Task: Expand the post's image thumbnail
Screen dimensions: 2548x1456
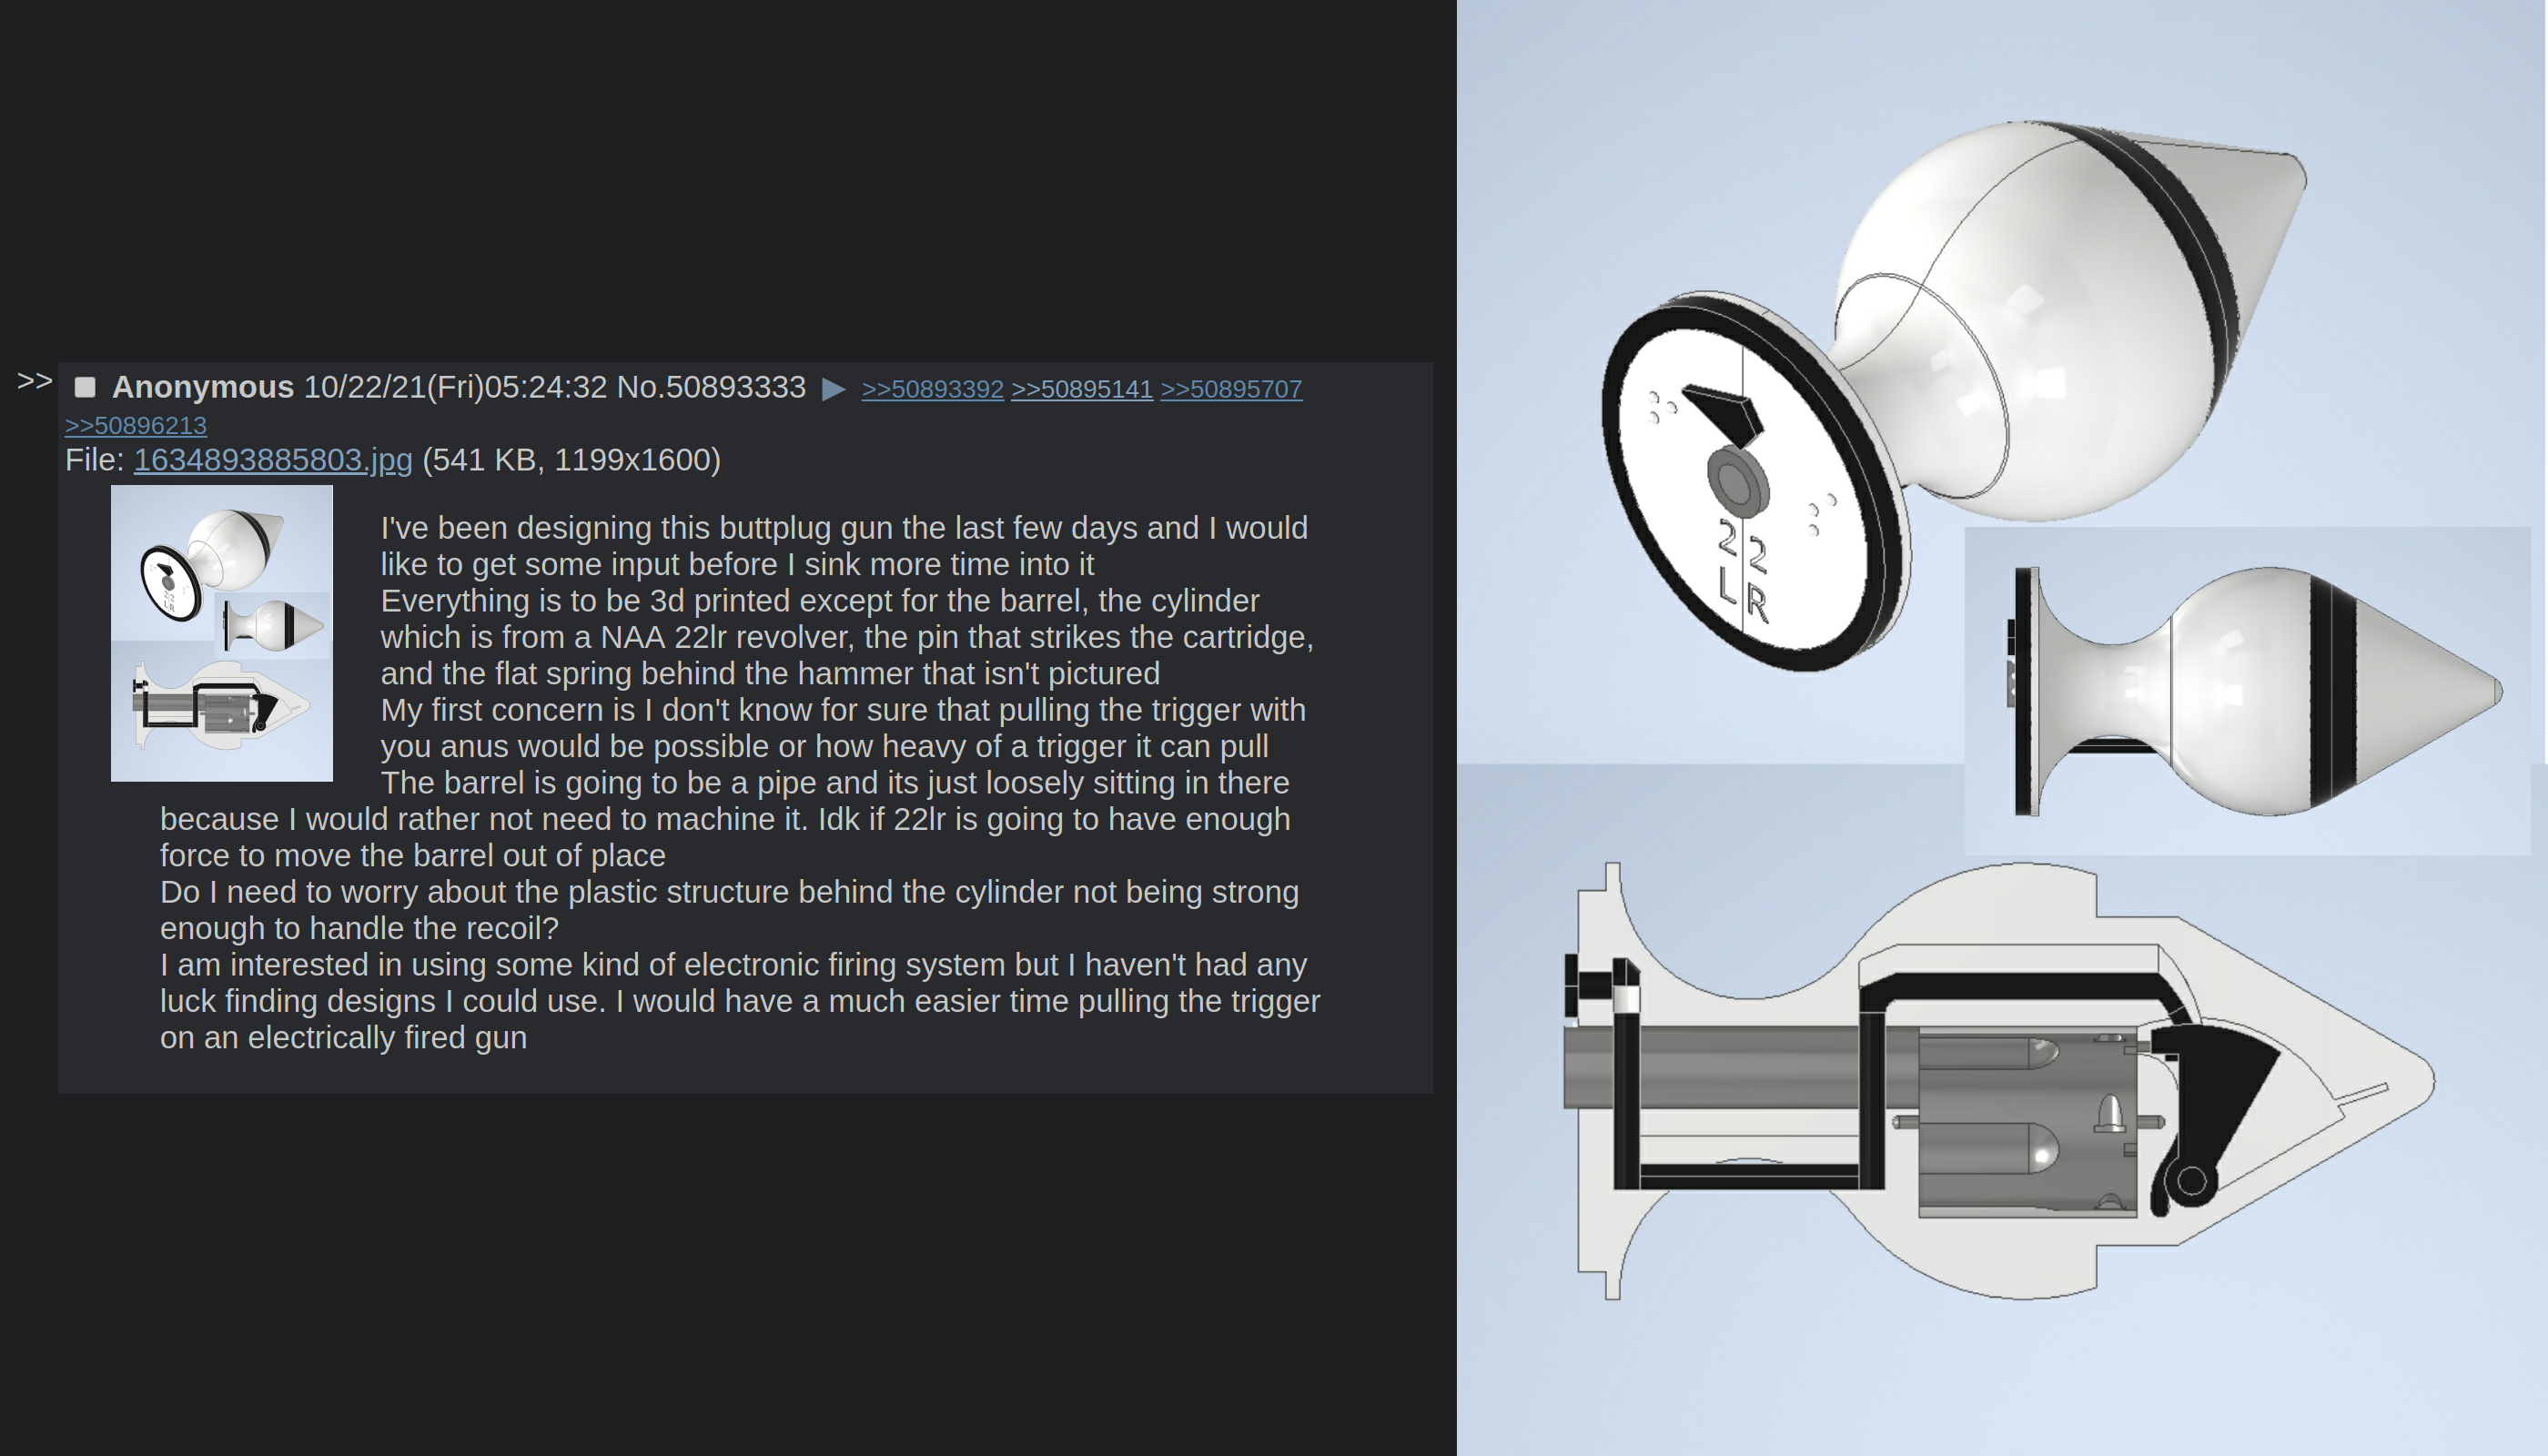Action: tap(222, 633)
